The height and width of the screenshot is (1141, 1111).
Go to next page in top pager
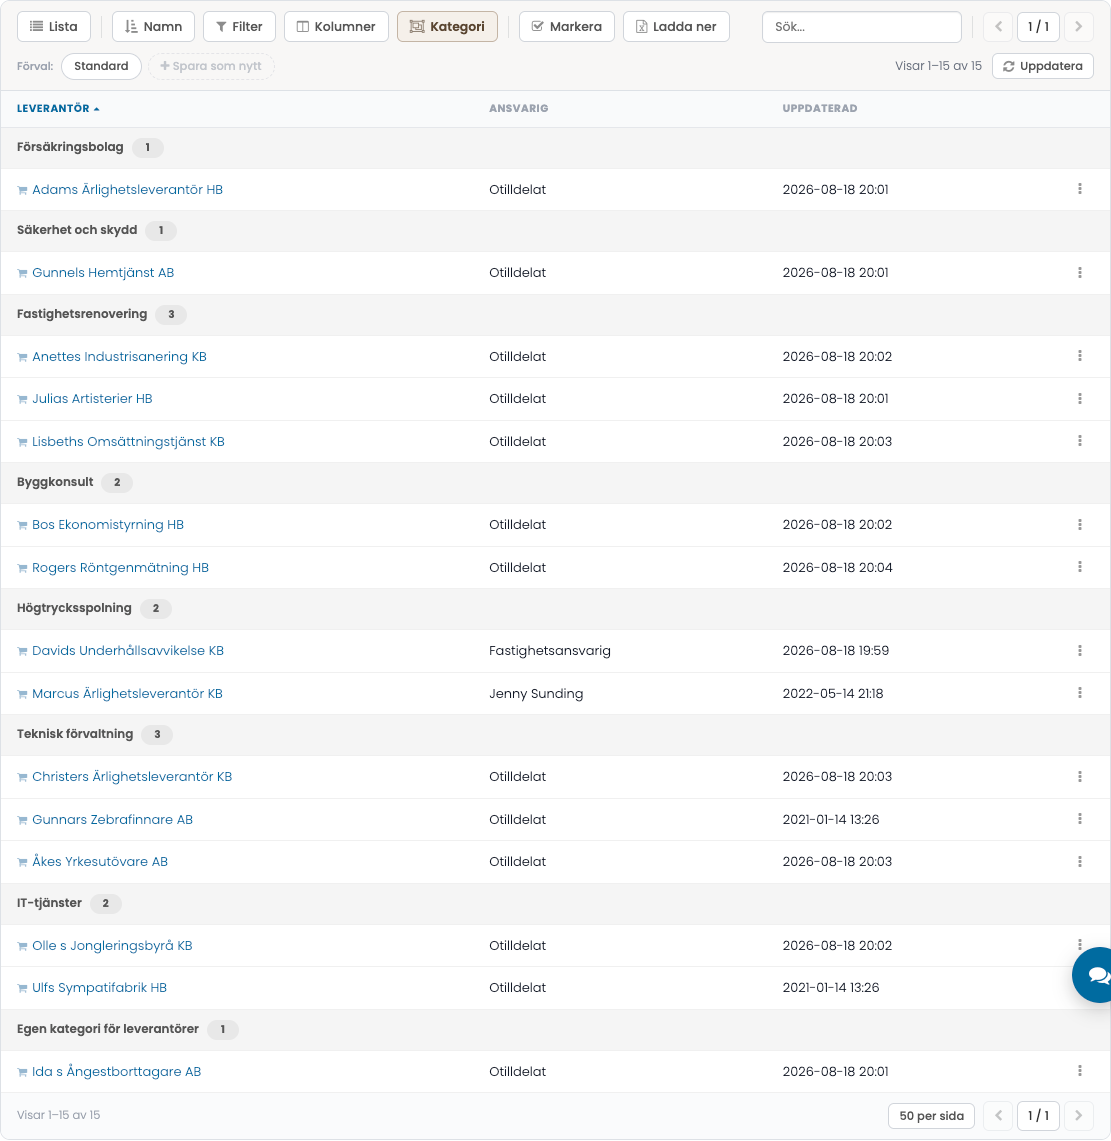click(1078, 27)
